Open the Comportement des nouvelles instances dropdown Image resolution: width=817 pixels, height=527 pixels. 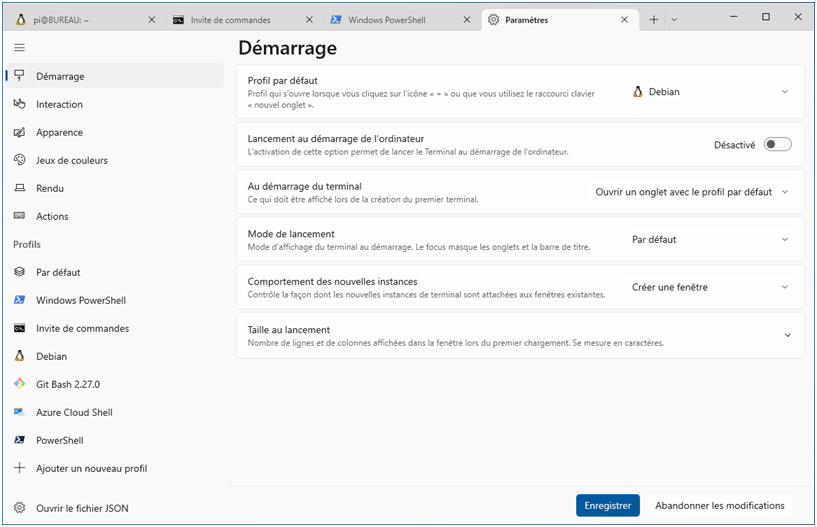click(x=710, y=287)
